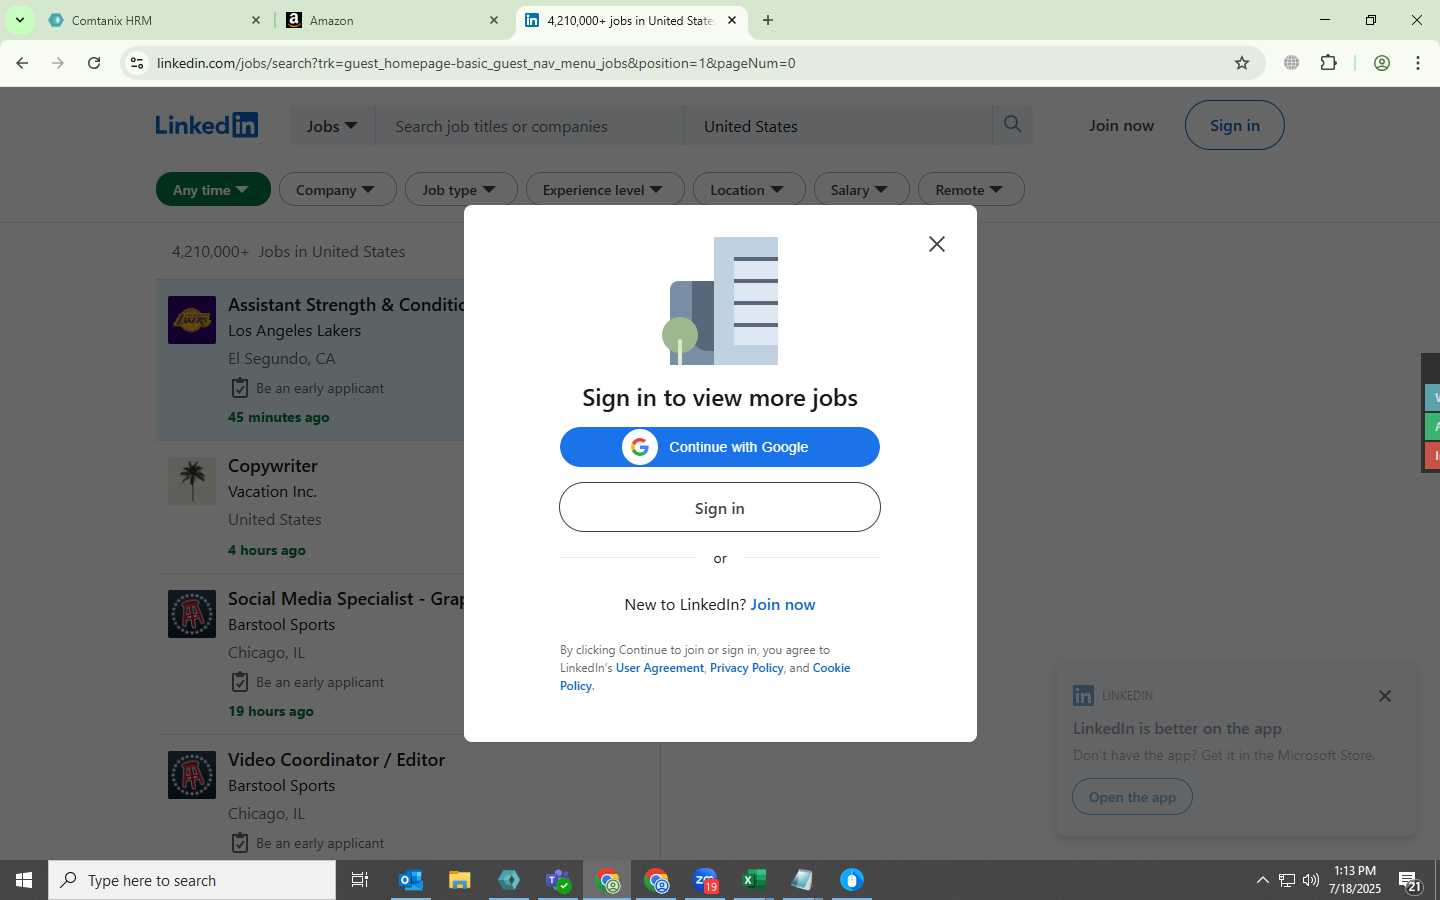Open Excel from the taskbar
Image resolution: width=1440 pixels, height=900 pixels.
pos(753,880)
